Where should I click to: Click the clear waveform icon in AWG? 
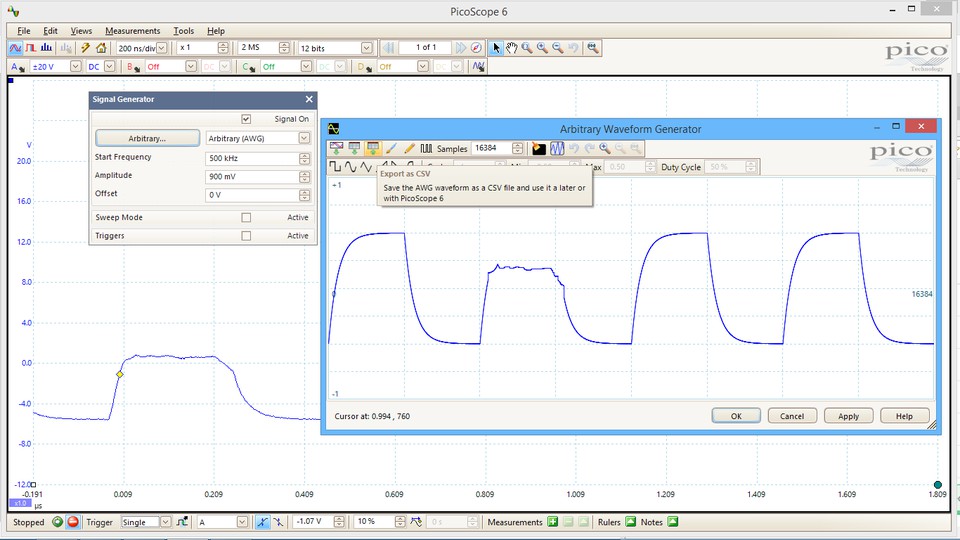(x=539, y=148)
